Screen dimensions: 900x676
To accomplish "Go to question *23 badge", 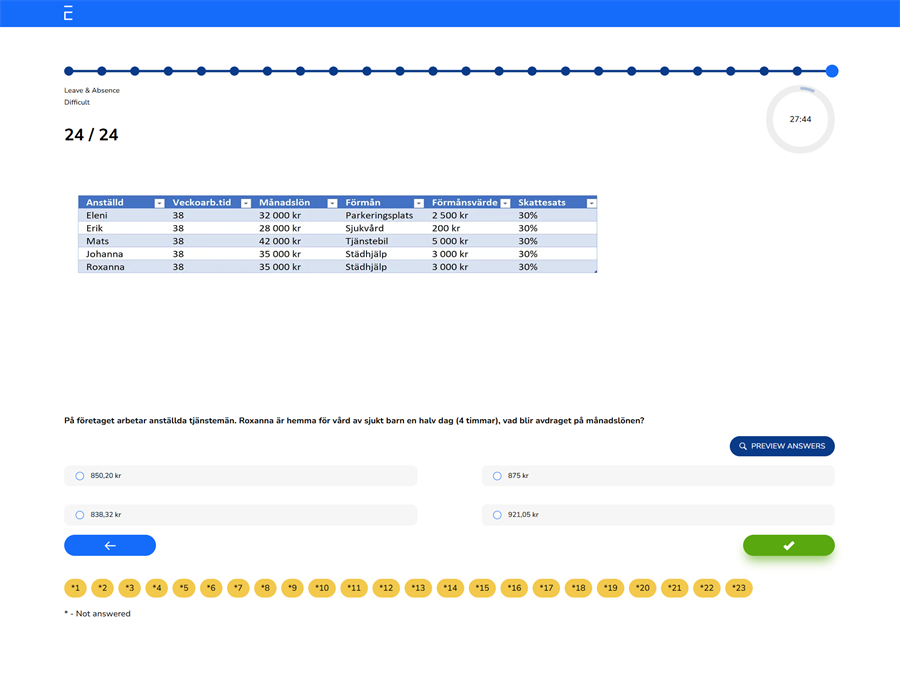I will tap(738, 588).
